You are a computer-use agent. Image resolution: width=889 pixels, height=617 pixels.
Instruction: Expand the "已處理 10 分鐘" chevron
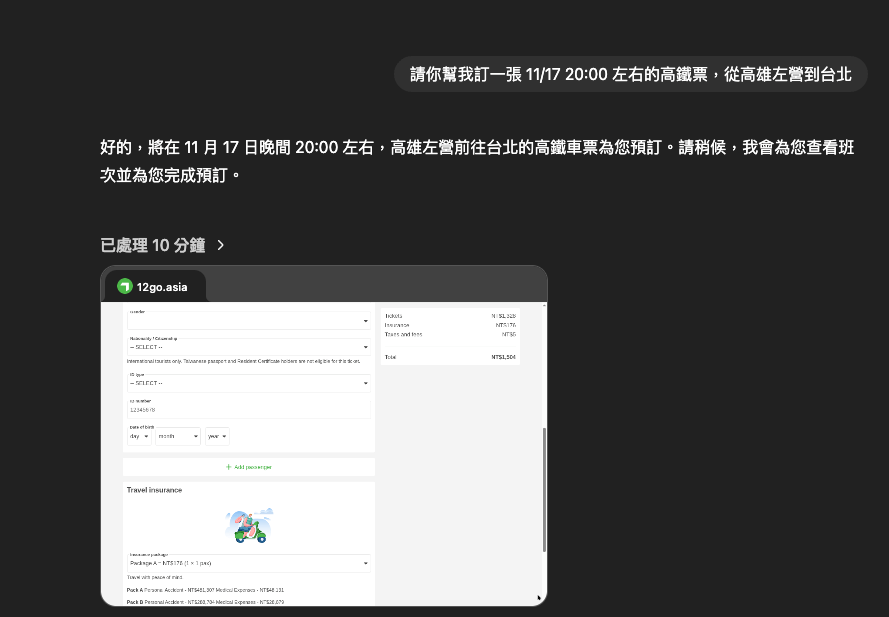pyautogui.click(x=221, y=246)
